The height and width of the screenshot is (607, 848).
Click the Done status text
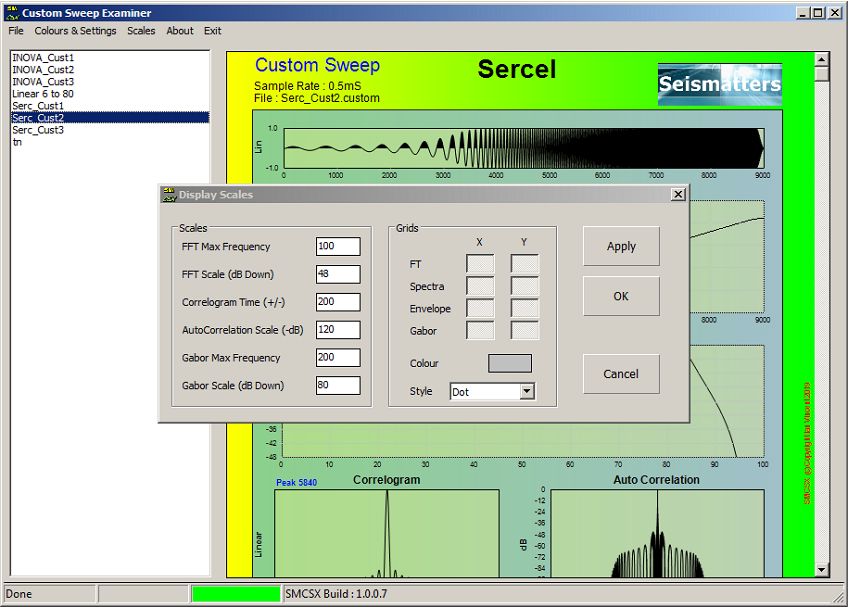19,593
